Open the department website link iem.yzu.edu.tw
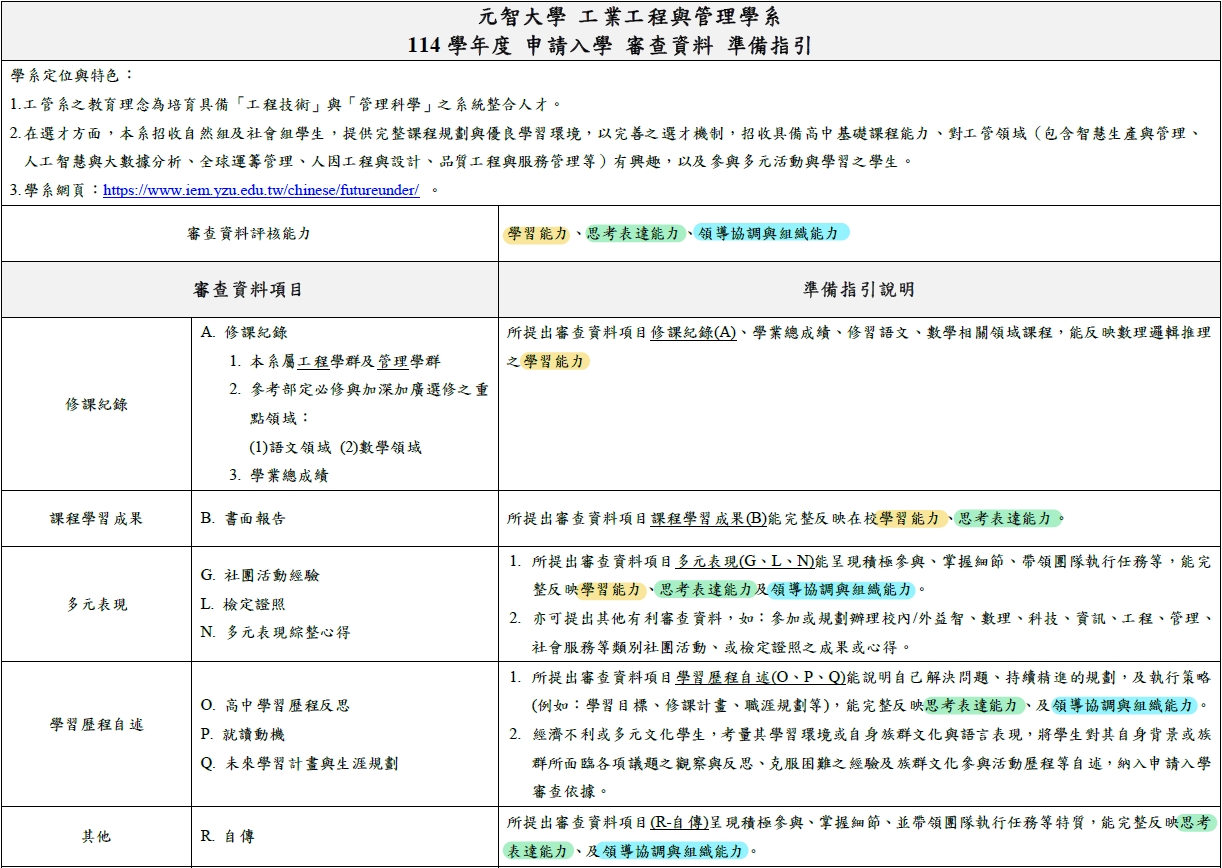Screen dimensions: 1222x868 click(x=261, y=190)
